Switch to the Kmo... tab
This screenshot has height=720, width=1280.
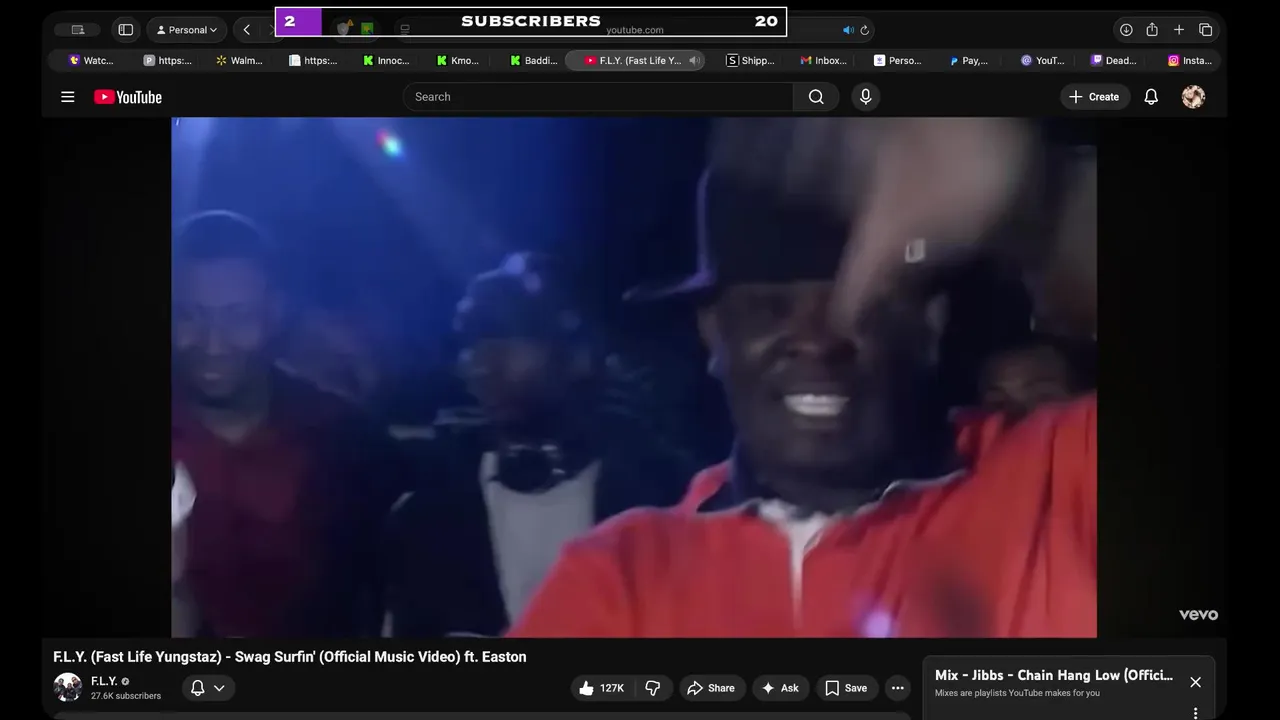click(458, 61)
